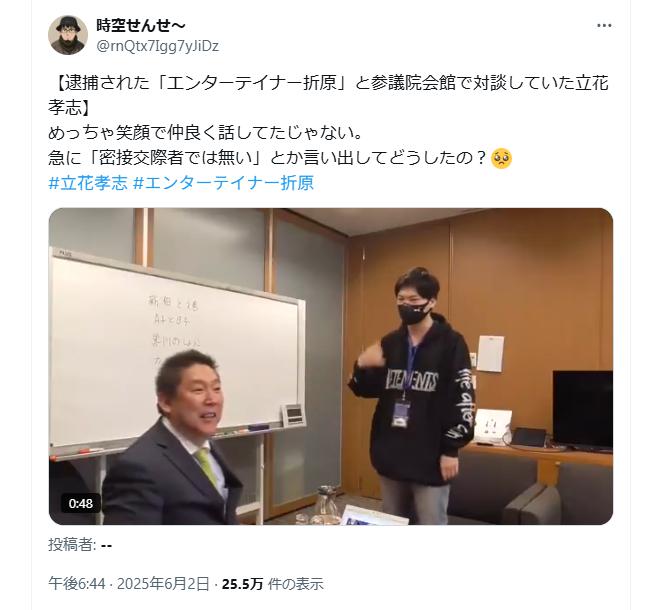Click the 孝志】 text on second line
The width and height of the screenshot is (648, 610).
click(x=69, y=107)
